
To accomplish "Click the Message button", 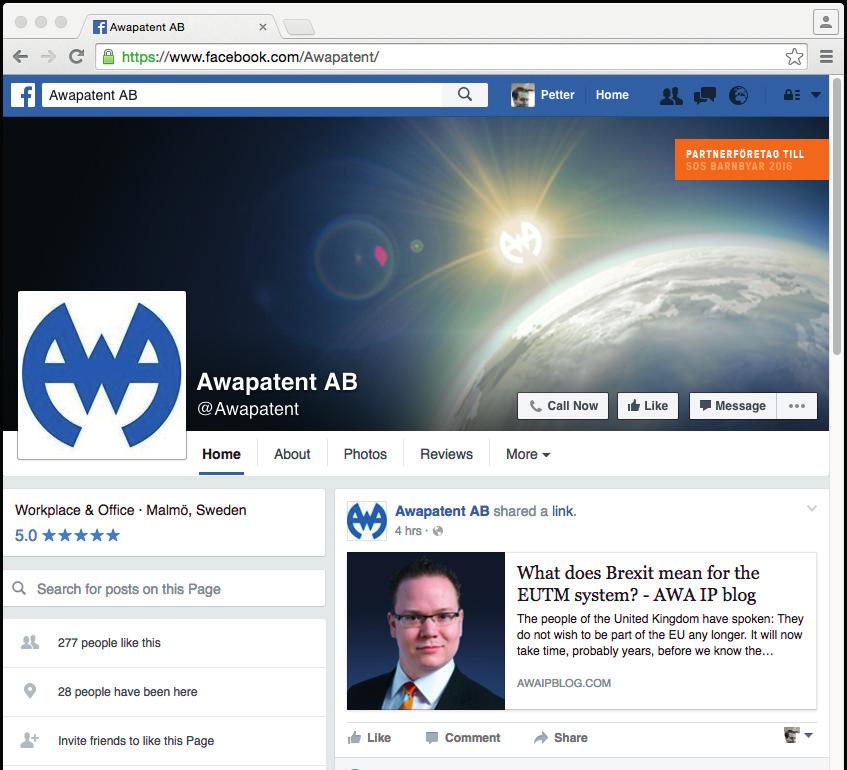I will [733, 406].
